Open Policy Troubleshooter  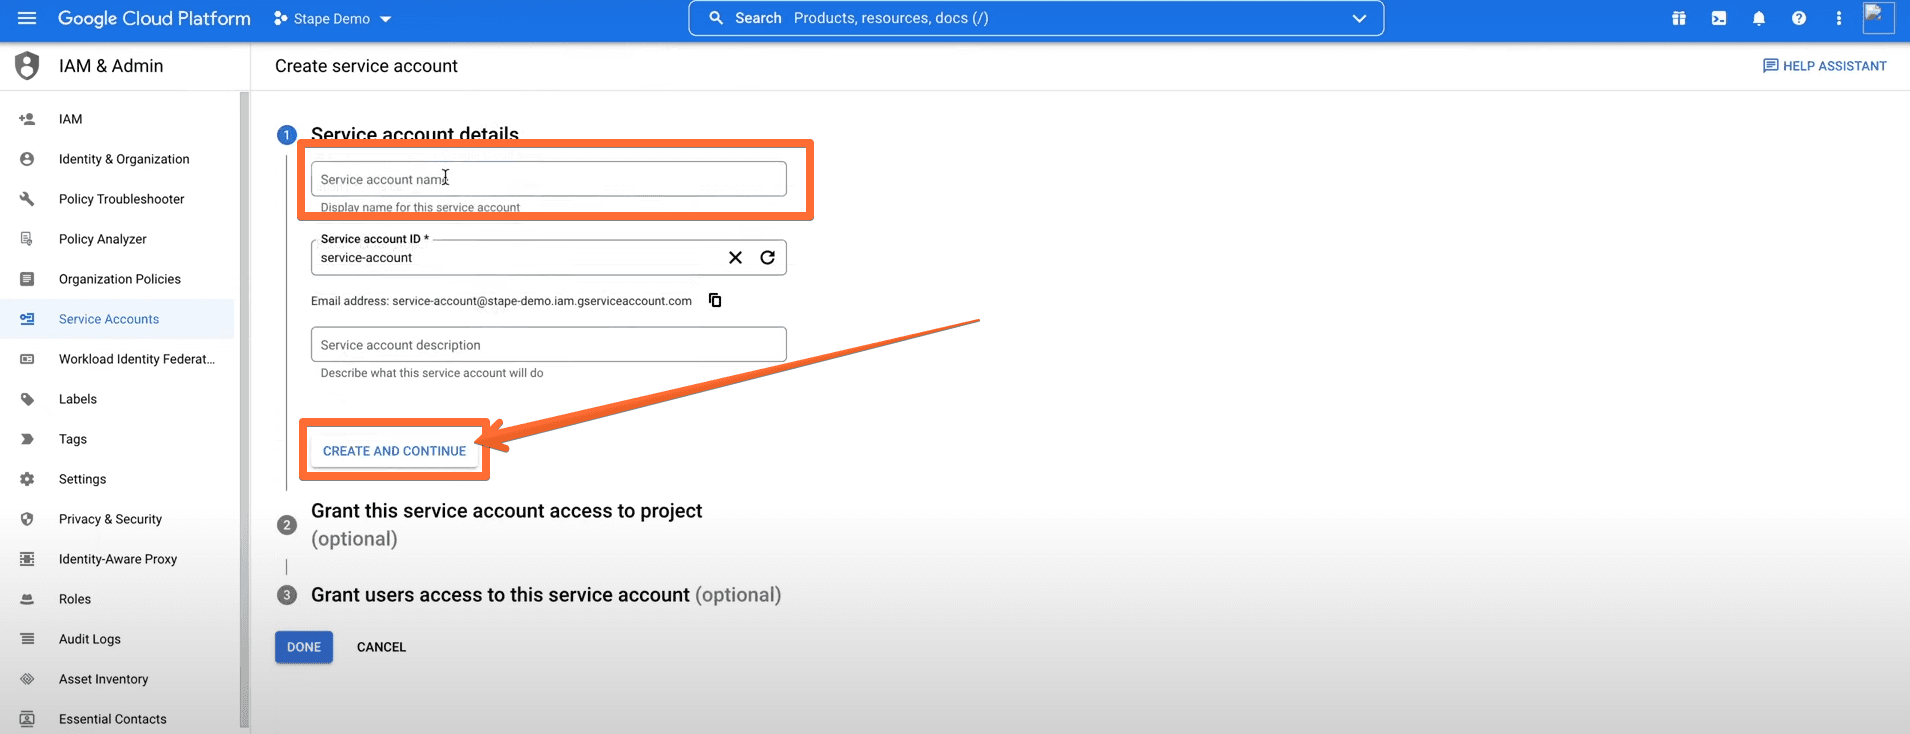(121, 199)
